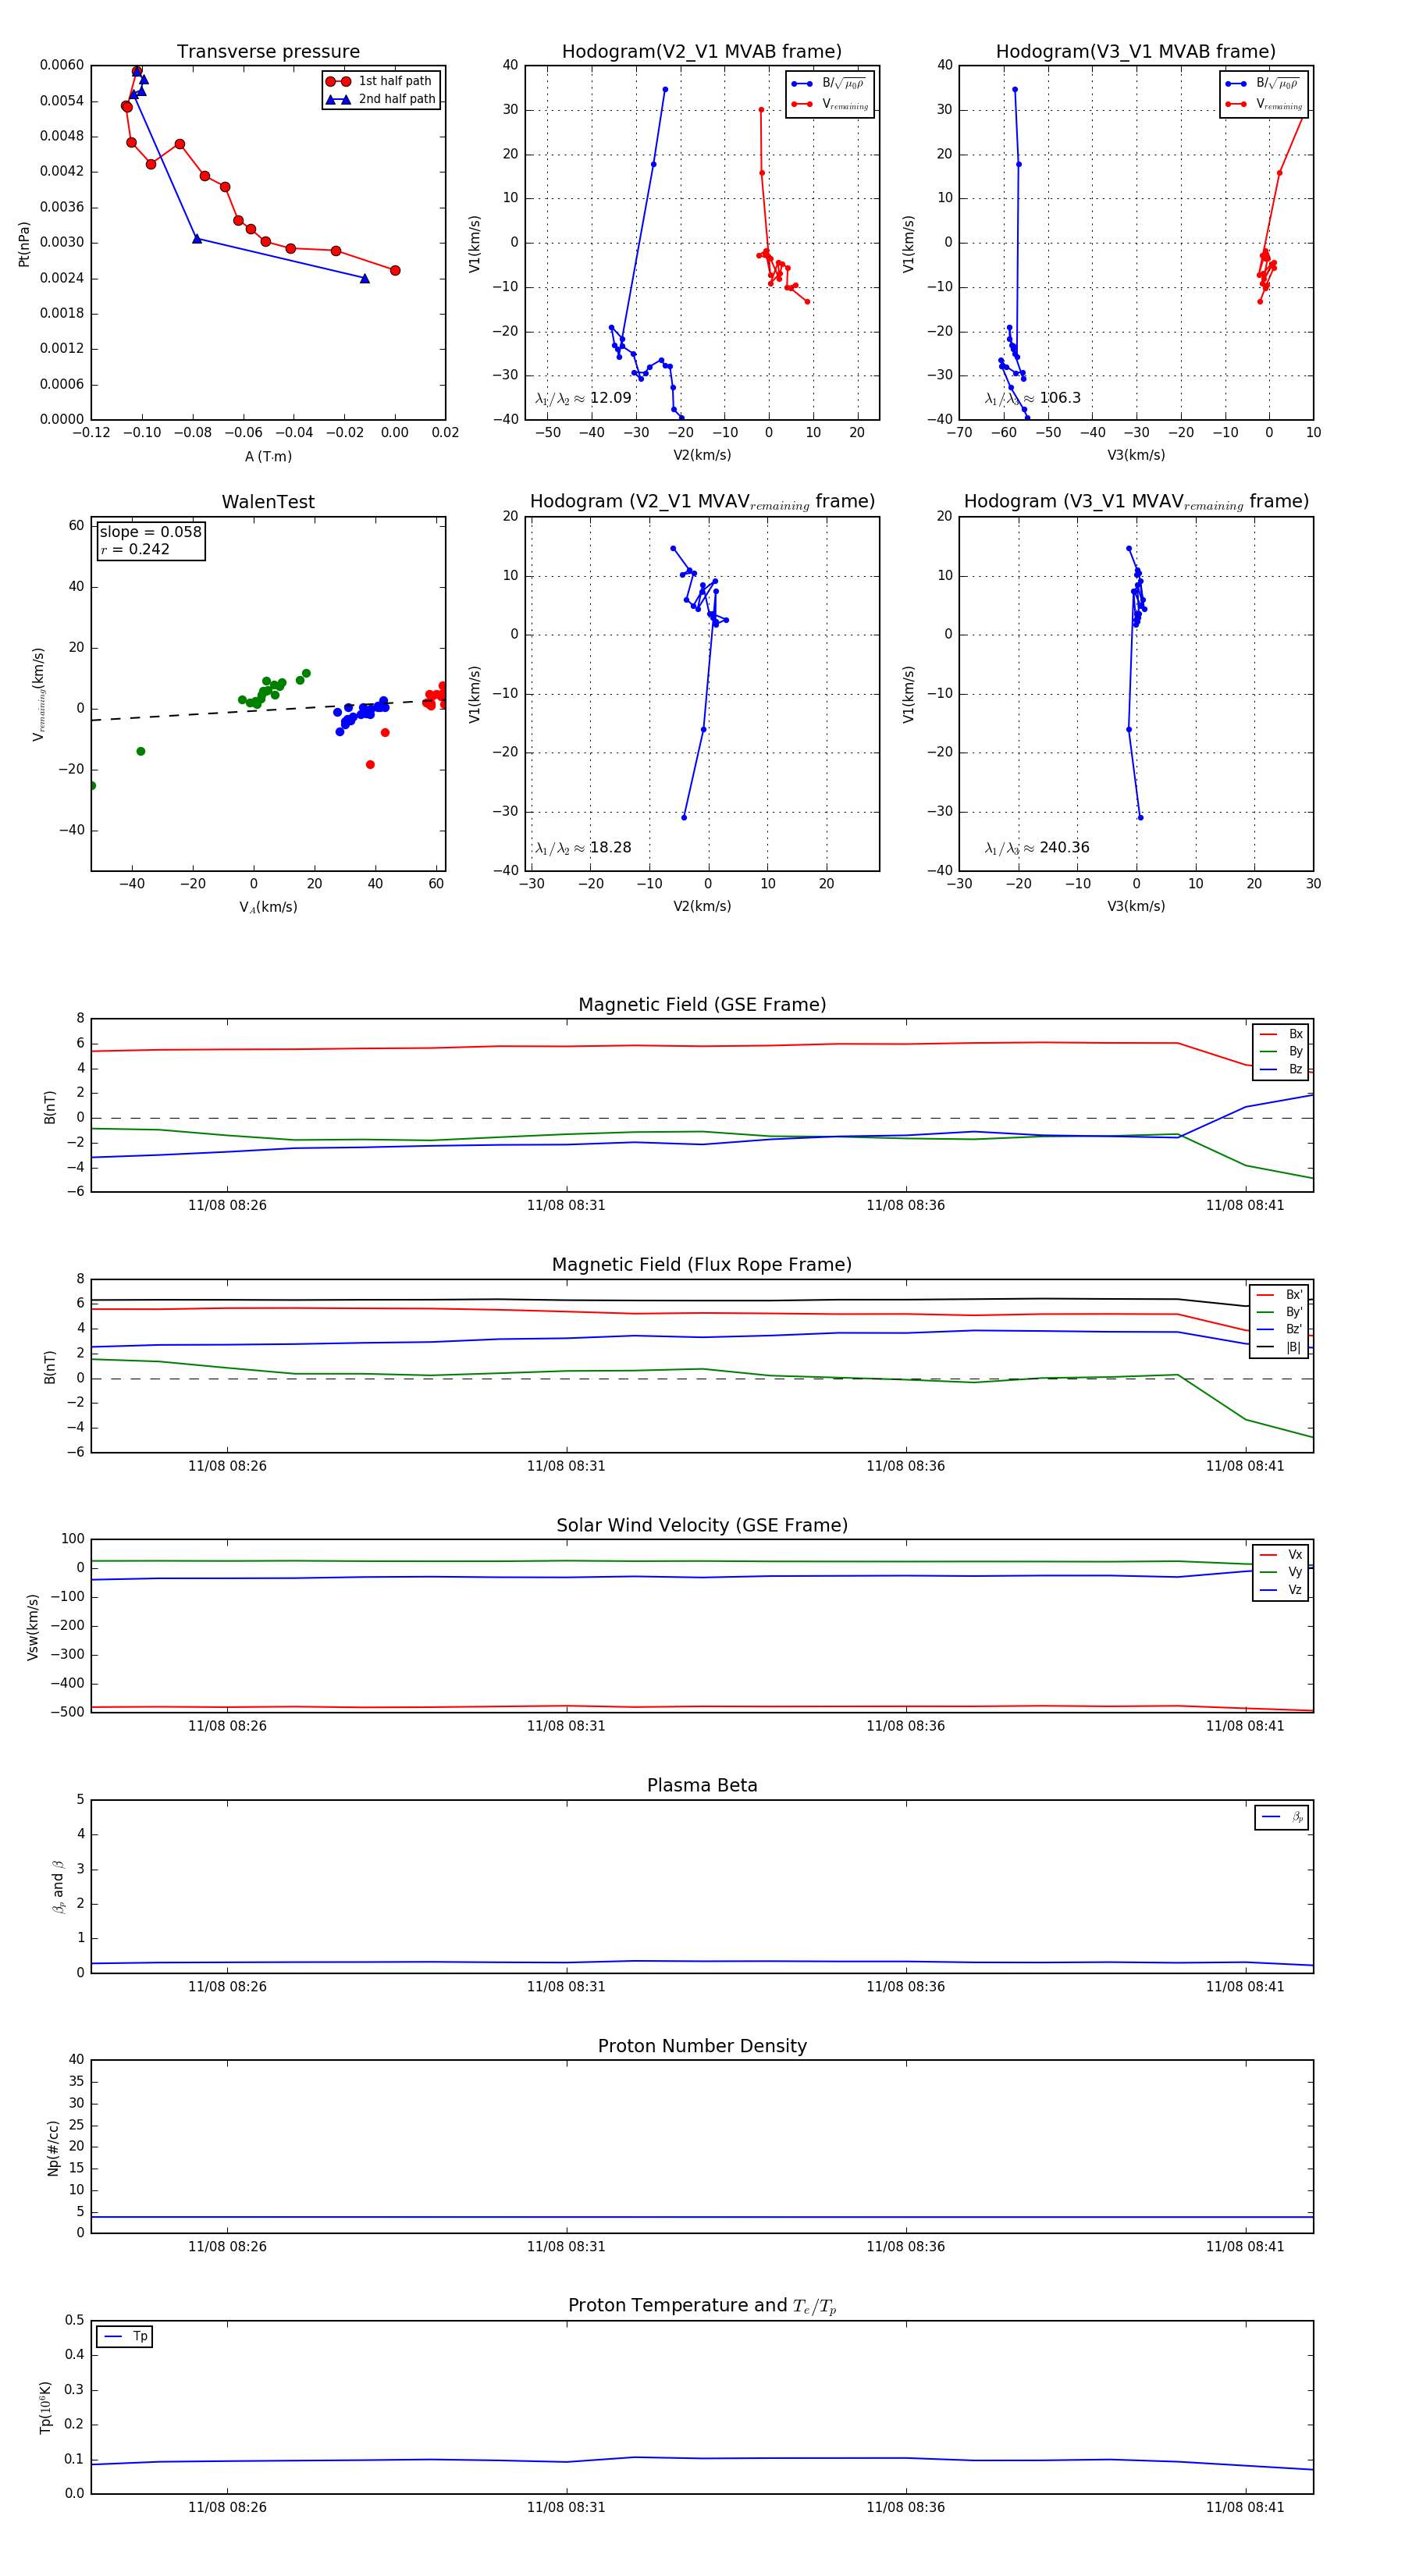Select the 'slope = 0.058' text
The image size is (1405, 2576).
click(x=150, y=532)
